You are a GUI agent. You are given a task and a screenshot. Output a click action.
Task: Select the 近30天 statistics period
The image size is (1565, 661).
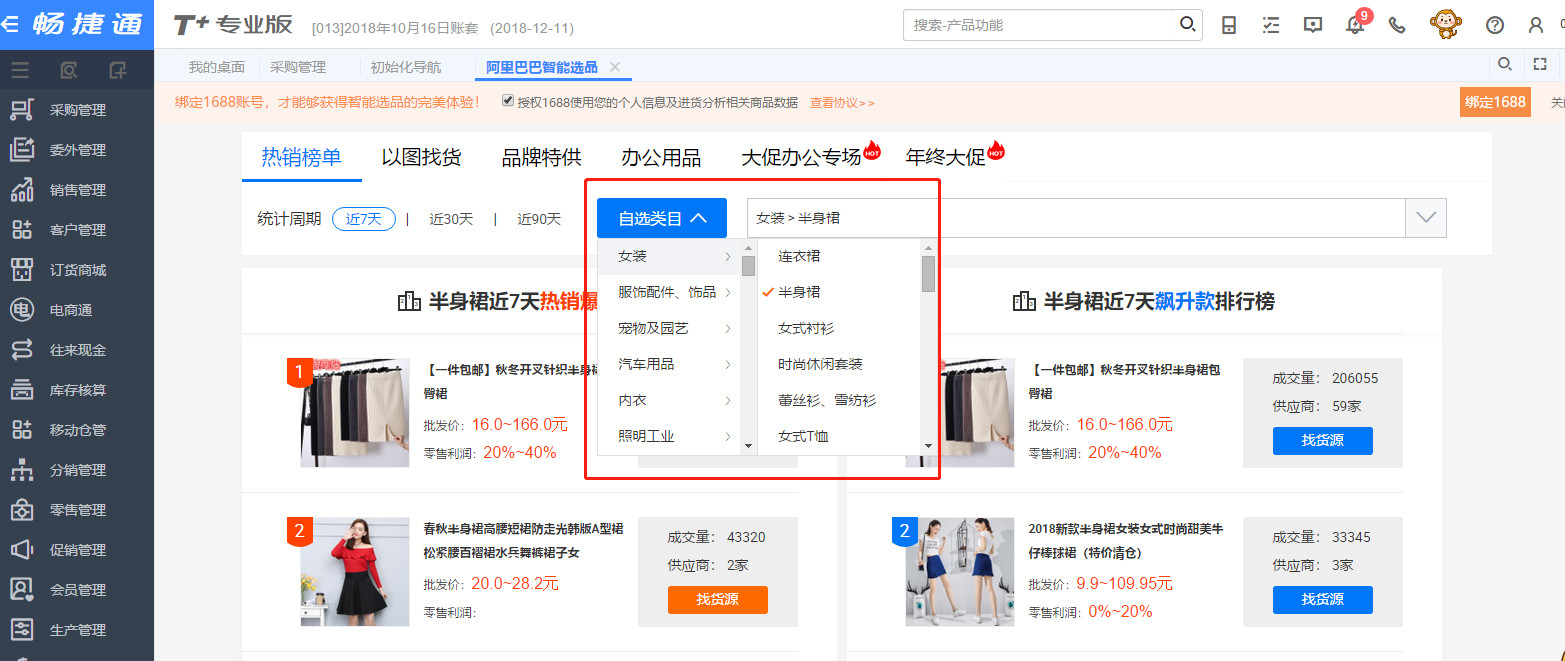tap(451, 219)
